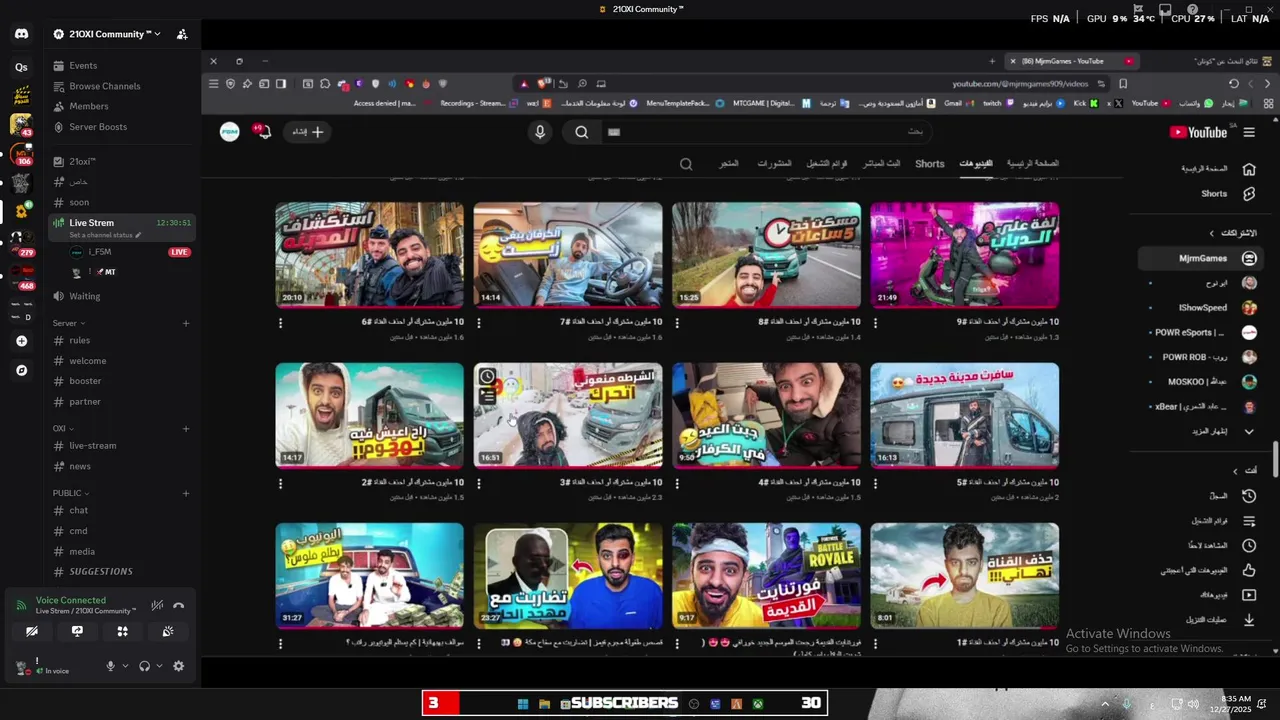Viewport: 1280px width, 720px height.
Task: Open the 21:49 scooter video thumbnail
Action: click(x=964, y=255)
